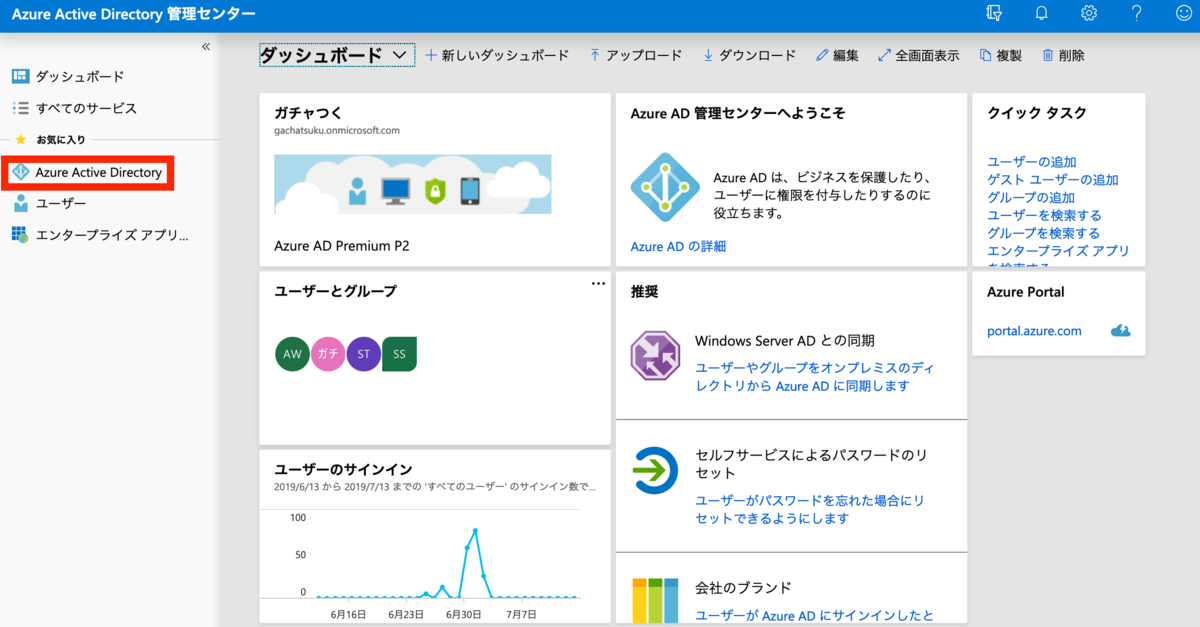Click the self-service password reset icon
The height and width of the screenshot is (627, 1200).
656,471
